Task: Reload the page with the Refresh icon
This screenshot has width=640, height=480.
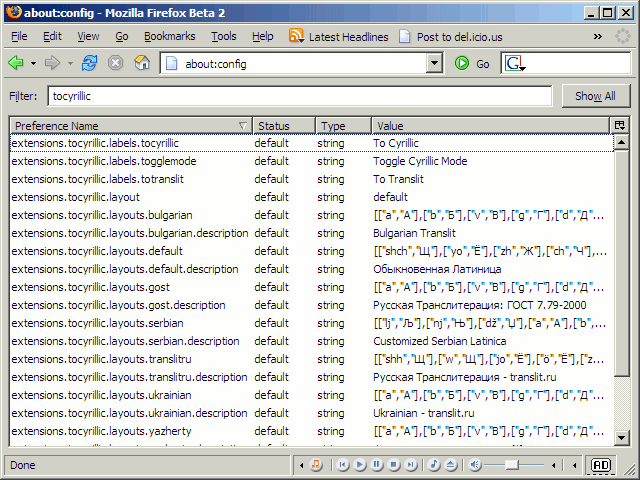Action: (89, 63)
